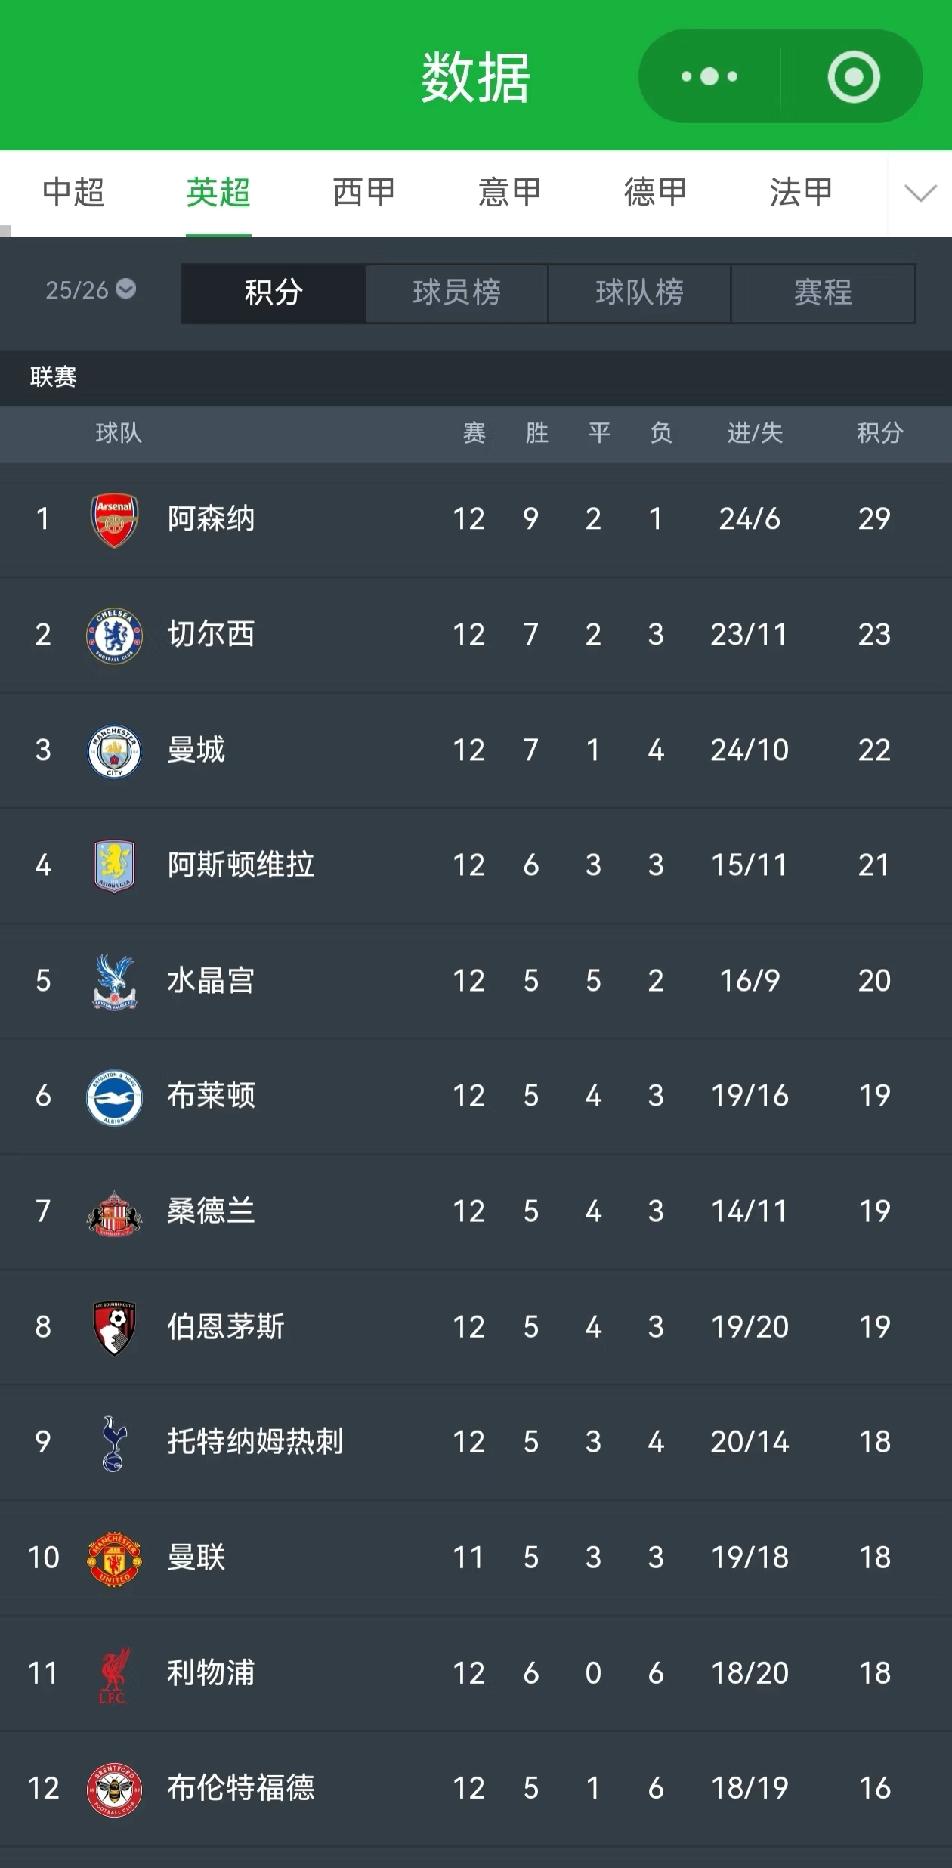
Task: Click the Aston Villa crest
Action: pyautogui.click(x=114, y=865)
